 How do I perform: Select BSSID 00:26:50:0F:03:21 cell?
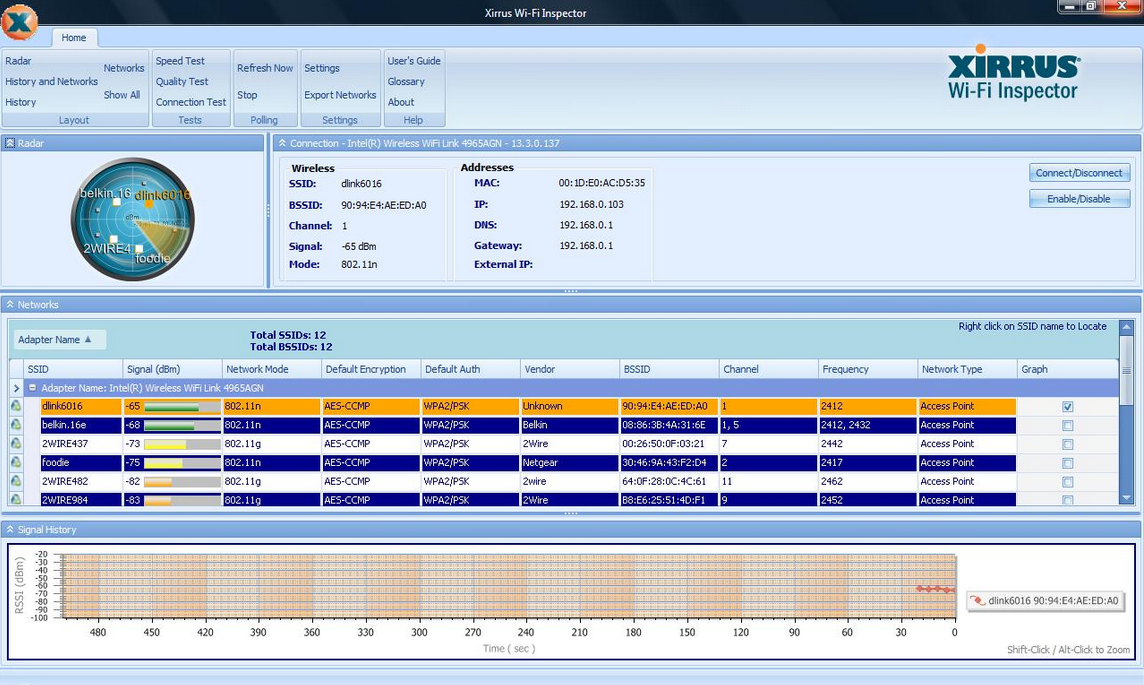pyautogui.click(x=668, y=444)
